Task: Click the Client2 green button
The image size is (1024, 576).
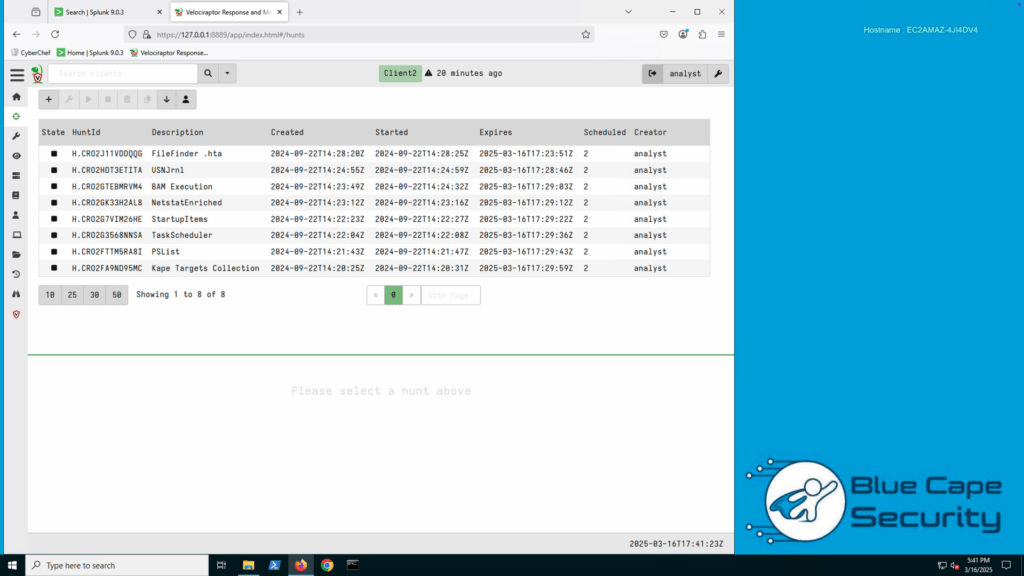Action: [x=399, y=74]
